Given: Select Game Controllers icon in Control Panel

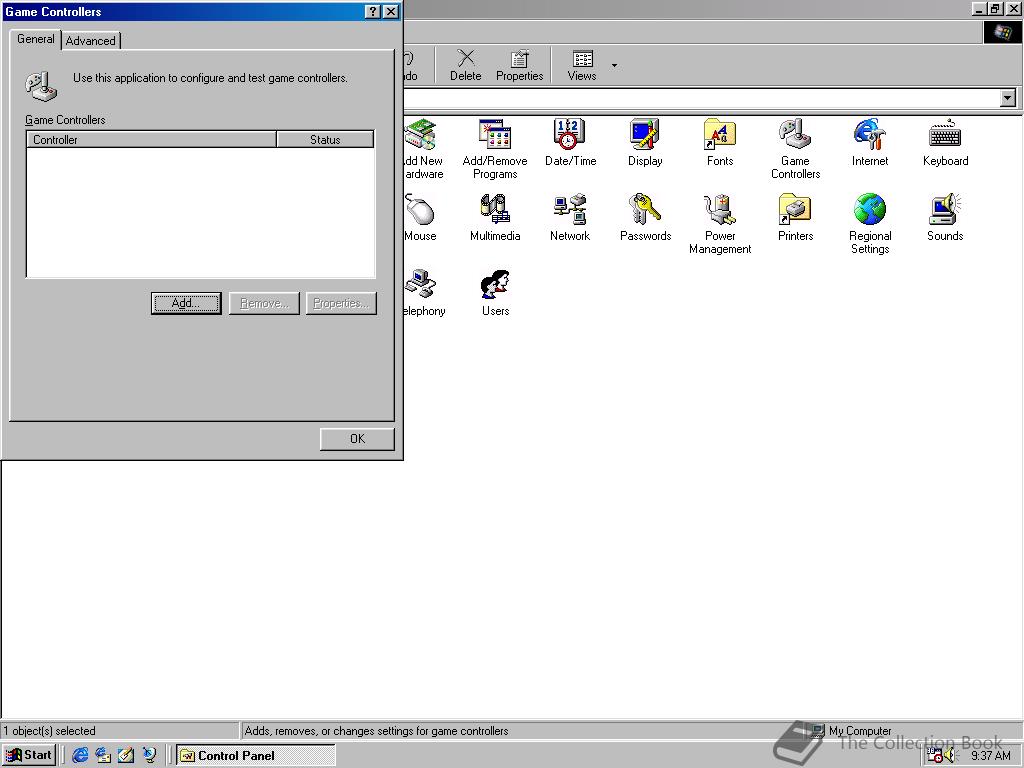Looking at the screenshot, I should 795,149.
